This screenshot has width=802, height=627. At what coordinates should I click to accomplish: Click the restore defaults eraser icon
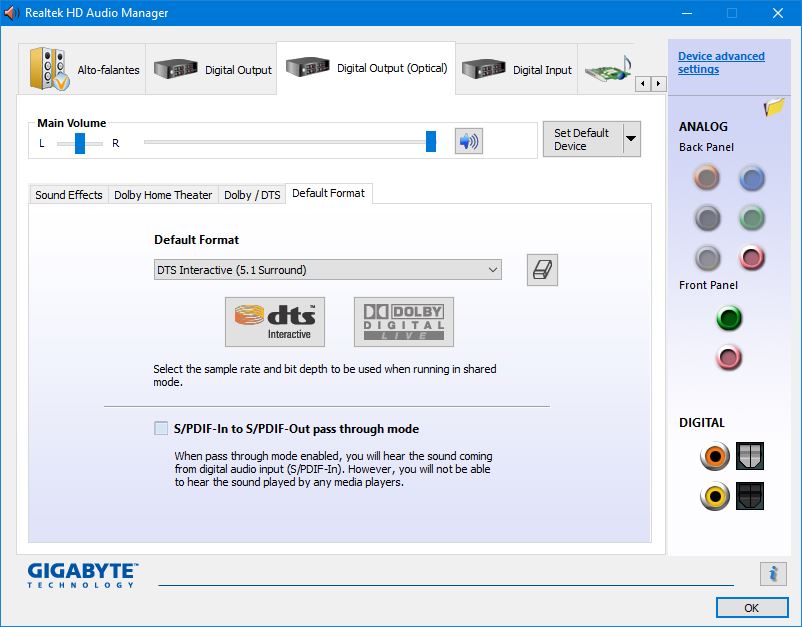pyautogui.click(x=542, y=270)
